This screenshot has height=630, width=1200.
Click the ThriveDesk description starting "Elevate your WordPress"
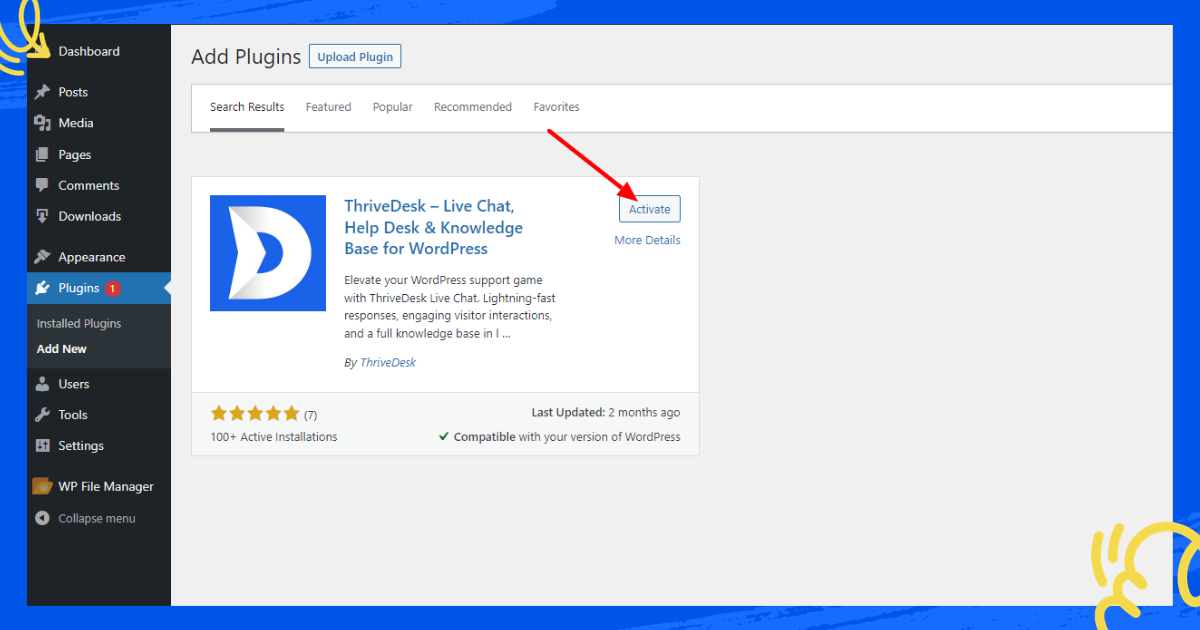click(449, 307)
